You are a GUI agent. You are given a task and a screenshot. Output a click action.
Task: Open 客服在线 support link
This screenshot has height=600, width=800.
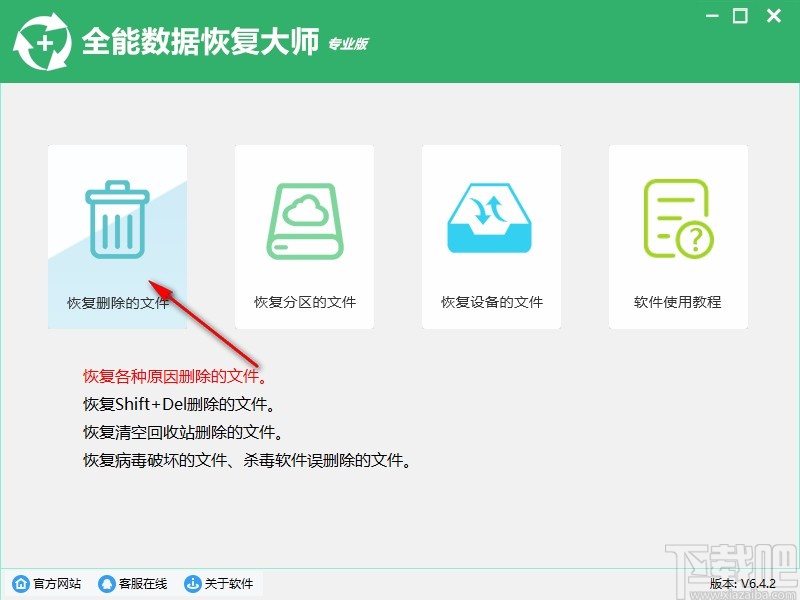(143, 583)
